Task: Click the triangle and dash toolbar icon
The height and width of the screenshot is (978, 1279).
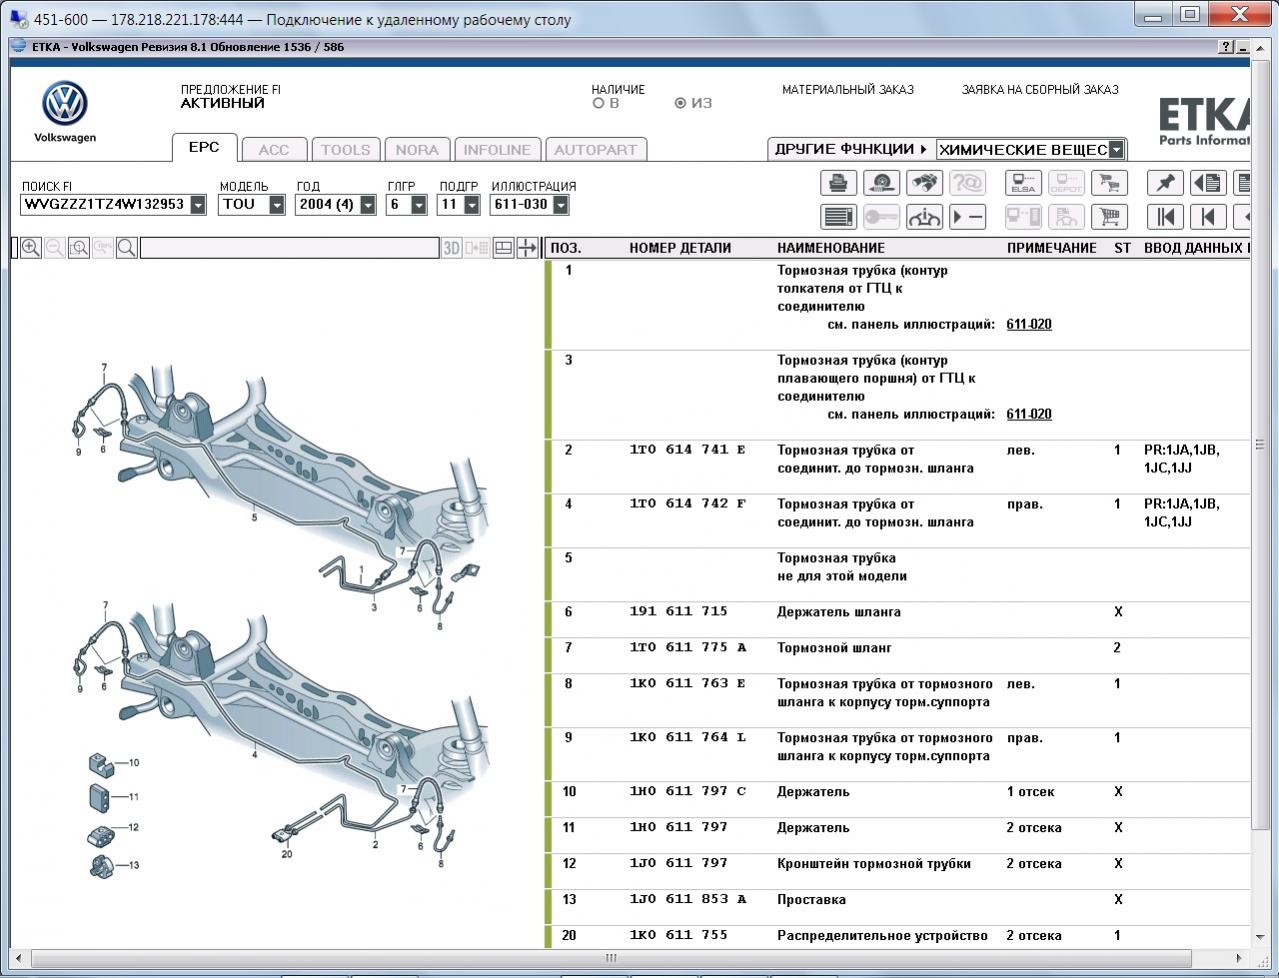Action: click(x=967, y=217)
